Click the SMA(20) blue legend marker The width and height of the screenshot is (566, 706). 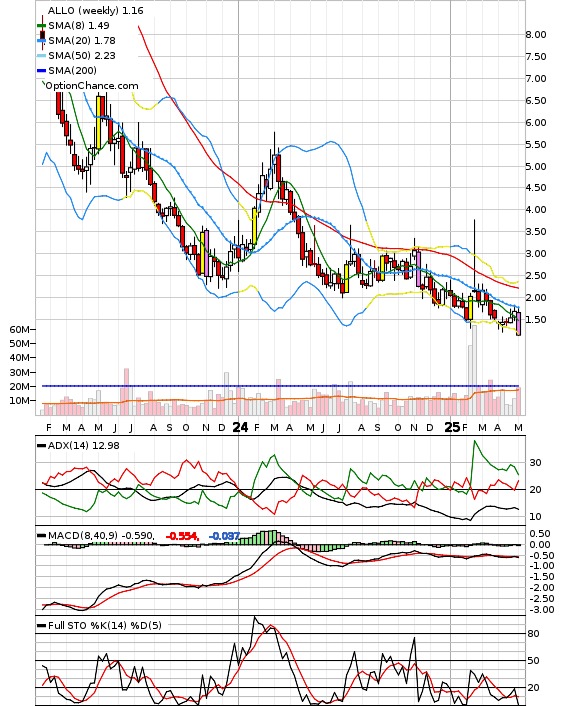[41, 41]
